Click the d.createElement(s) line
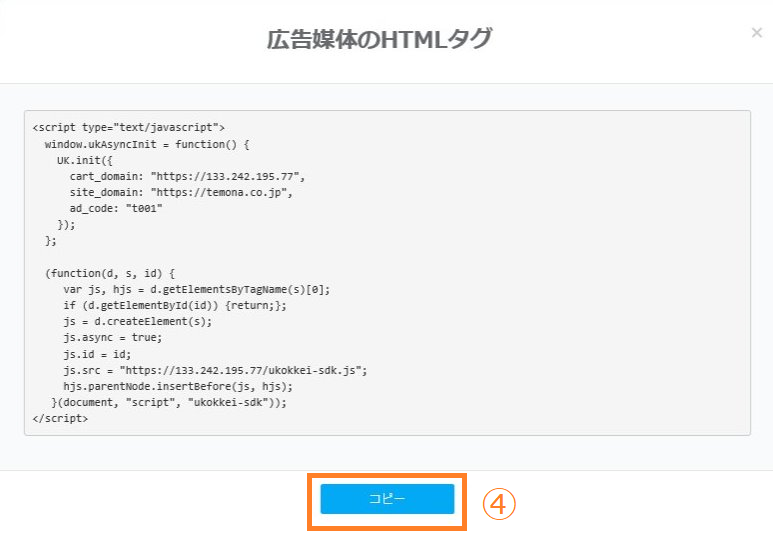Image resolution: width=775 pixels, height=541 pixels. coord(138,321)
